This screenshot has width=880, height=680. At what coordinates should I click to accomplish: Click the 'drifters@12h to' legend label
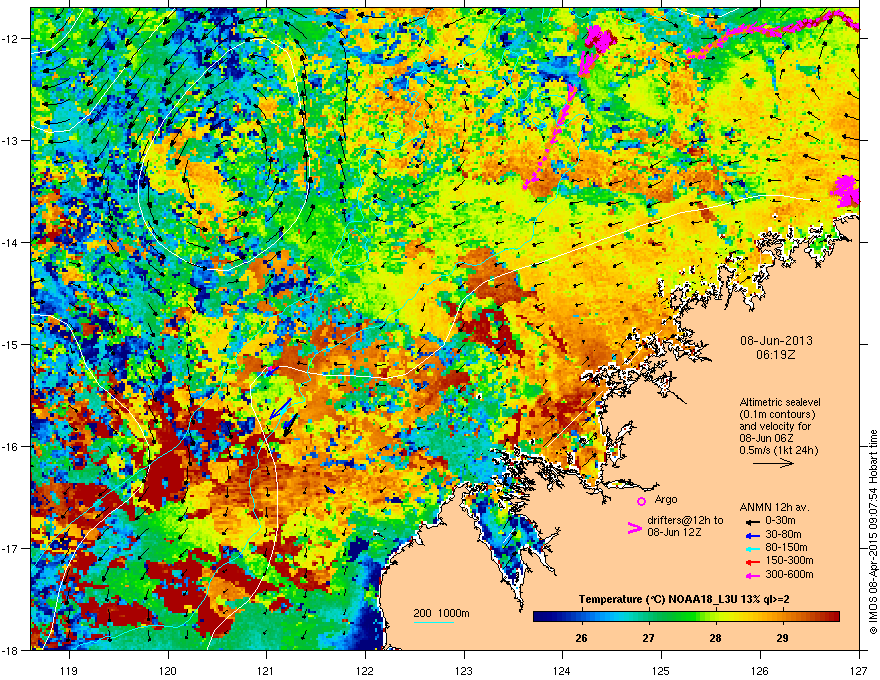[x=685, y=520]
